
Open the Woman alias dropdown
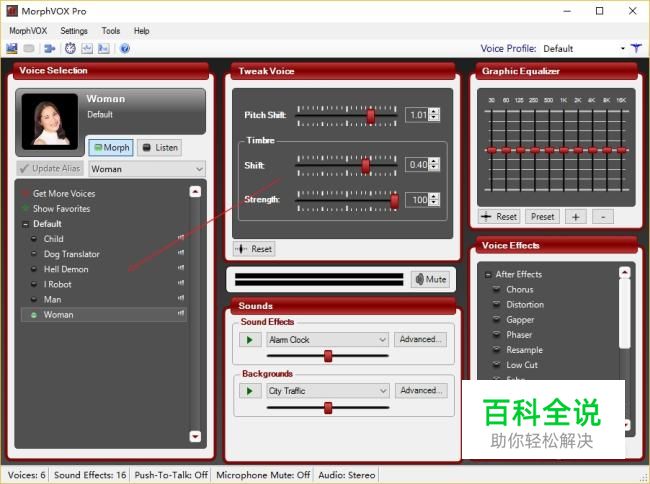pos(199,169)
